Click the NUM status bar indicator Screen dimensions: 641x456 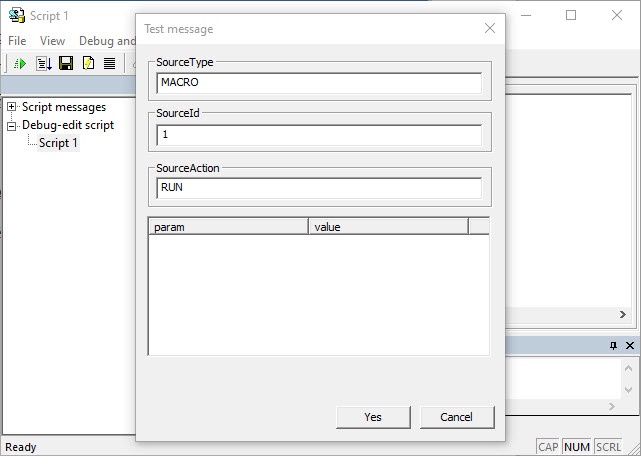[x=577, y=447]
